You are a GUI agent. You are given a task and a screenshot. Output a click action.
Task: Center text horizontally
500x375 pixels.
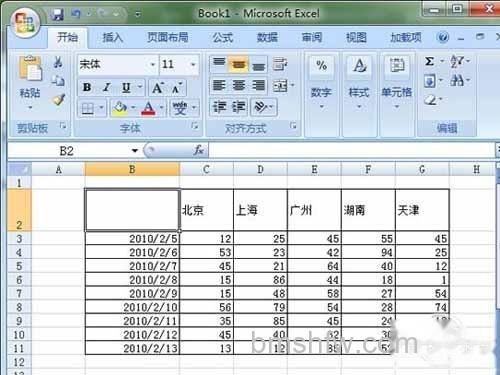[x=239, y=86]
